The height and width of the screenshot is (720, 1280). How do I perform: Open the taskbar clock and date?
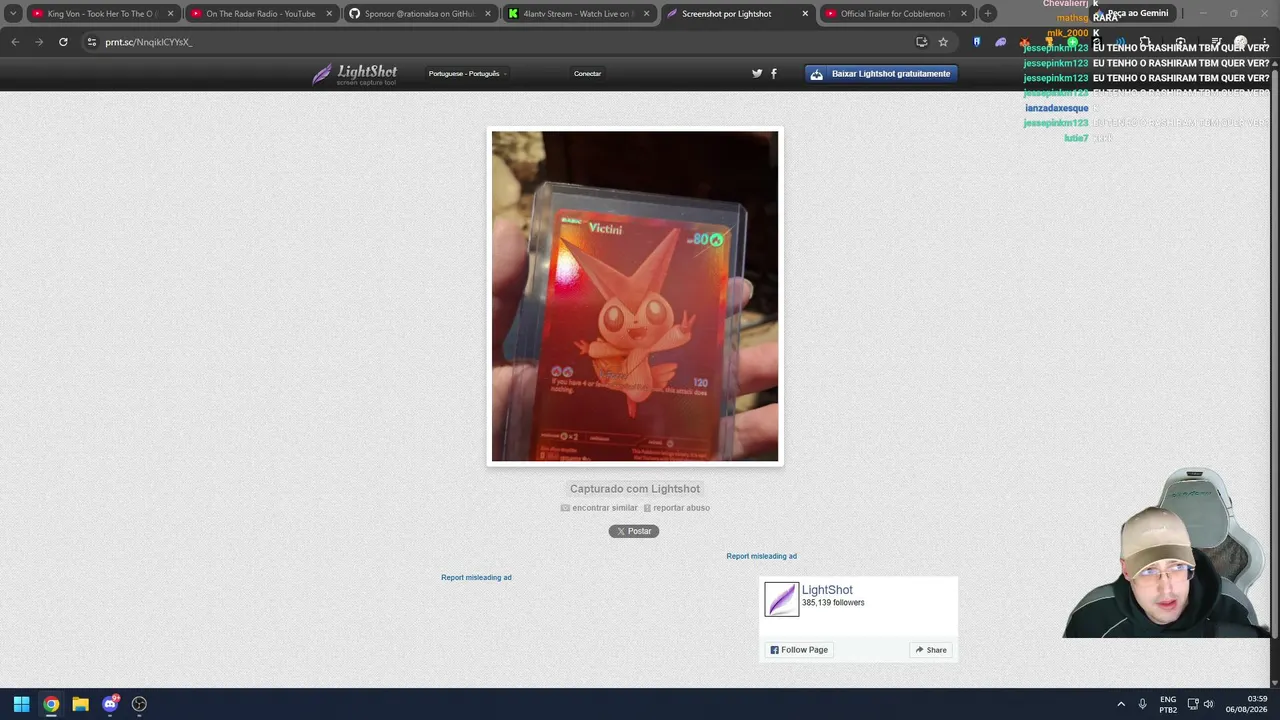coord(1248,704)
